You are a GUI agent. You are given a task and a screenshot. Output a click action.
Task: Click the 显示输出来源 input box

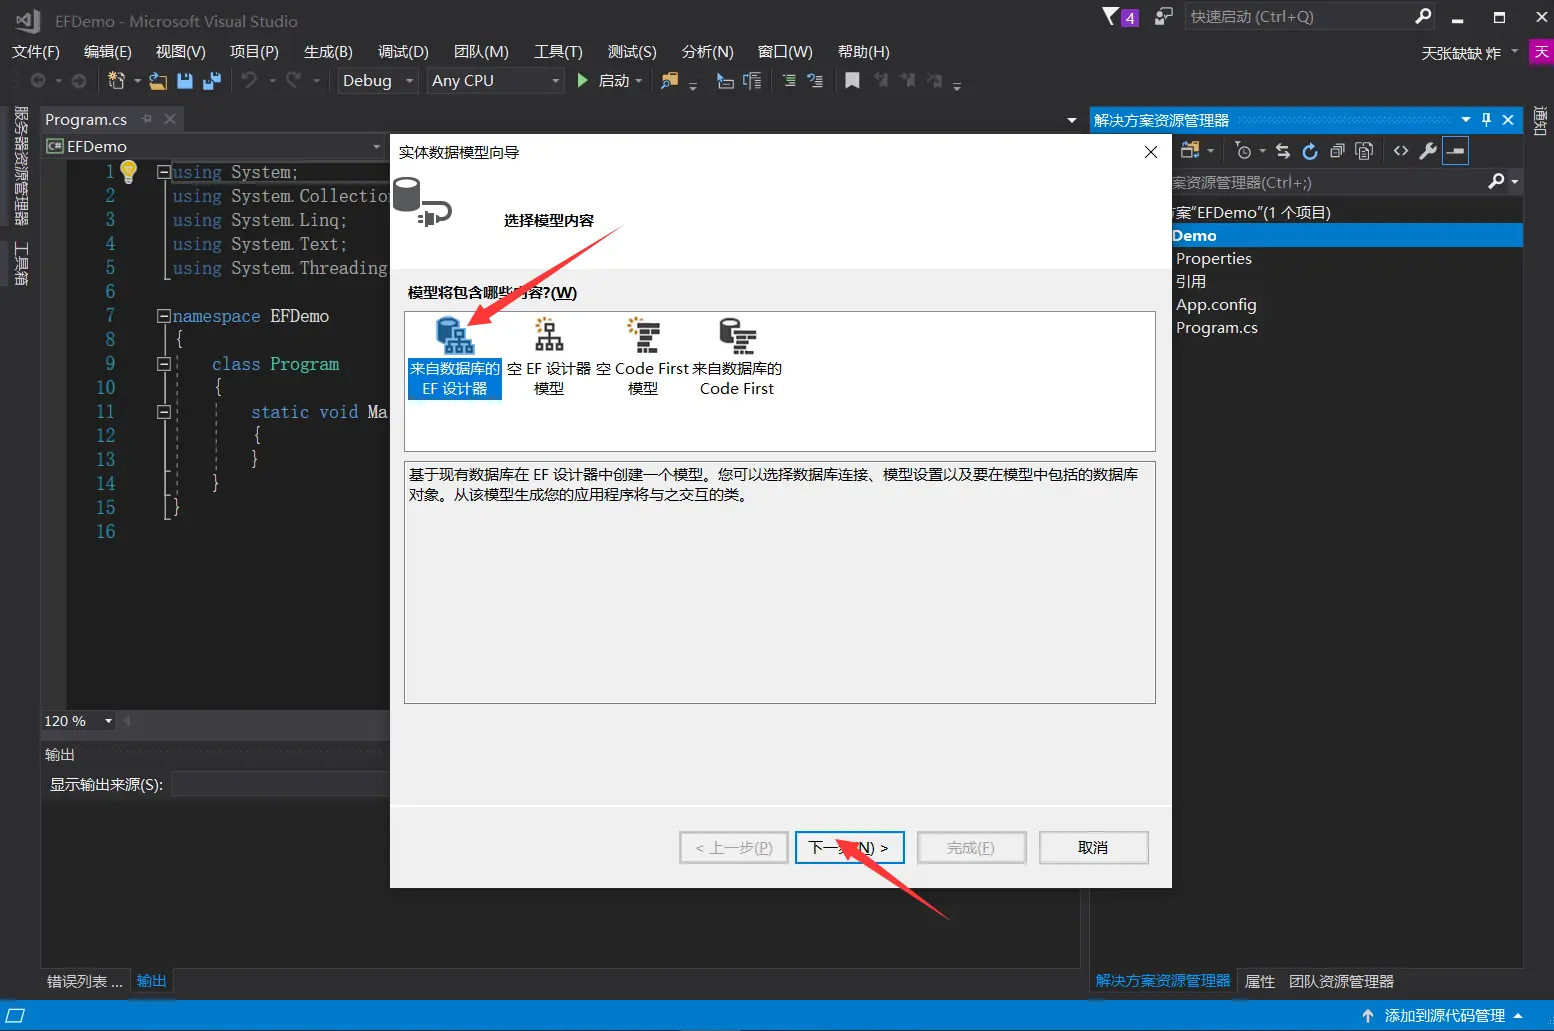[279, 785]
